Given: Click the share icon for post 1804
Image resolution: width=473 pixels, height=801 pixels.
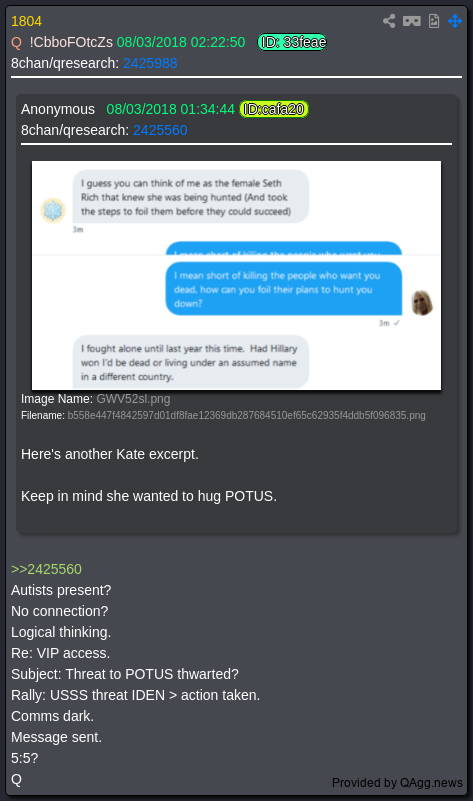Looking at the screenshot, I should point(389,21).
